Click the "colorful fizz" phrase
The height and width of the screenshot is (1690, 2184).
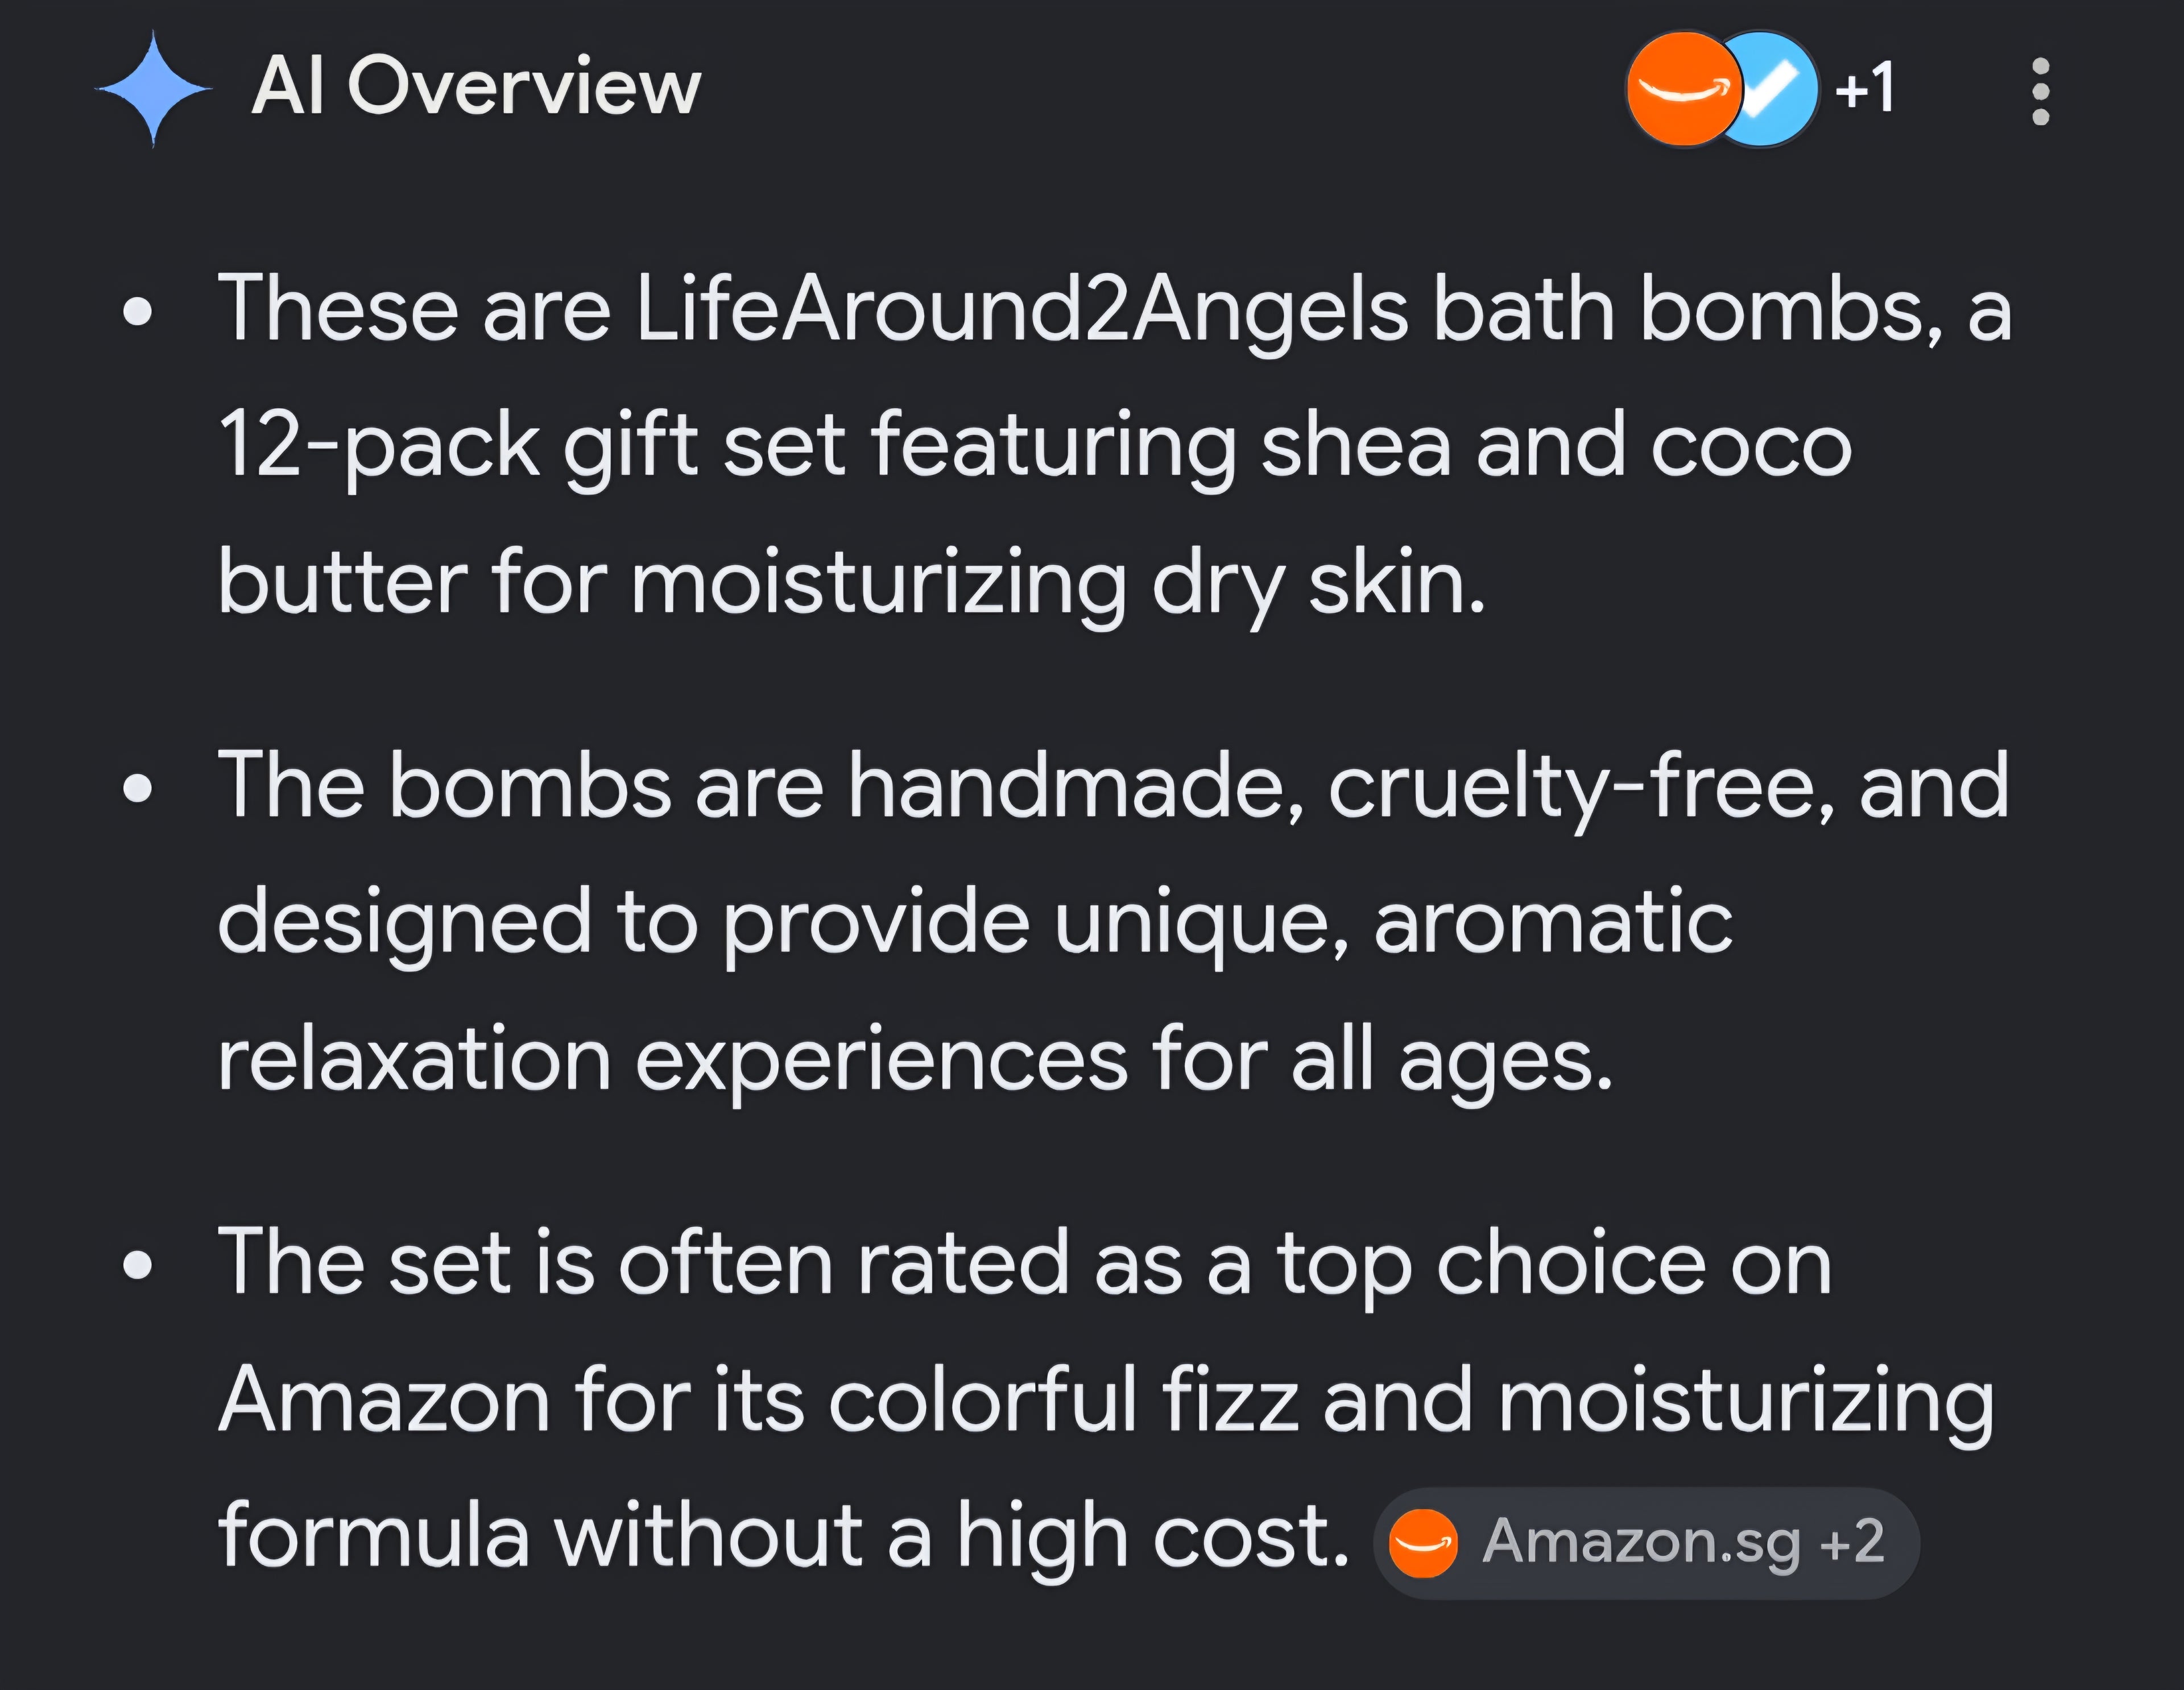pos(1063,1399)
